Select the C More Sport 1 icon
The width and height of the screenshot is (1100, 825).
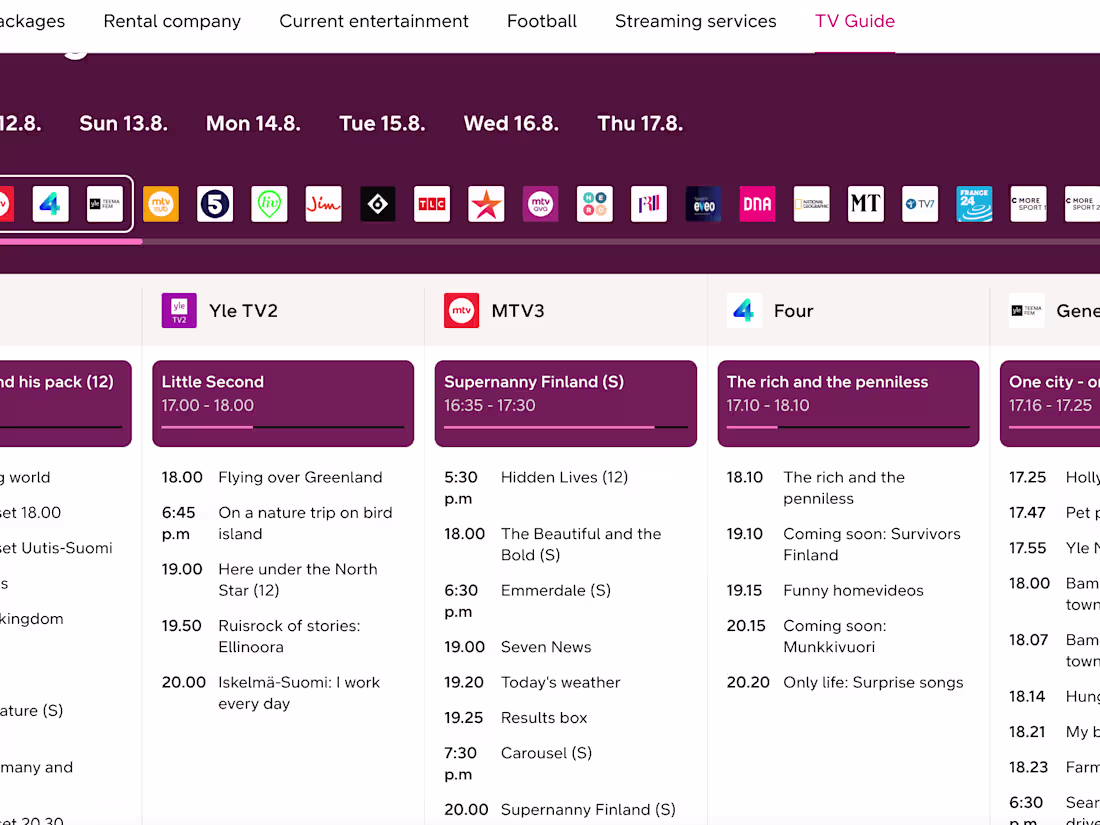1028,204
